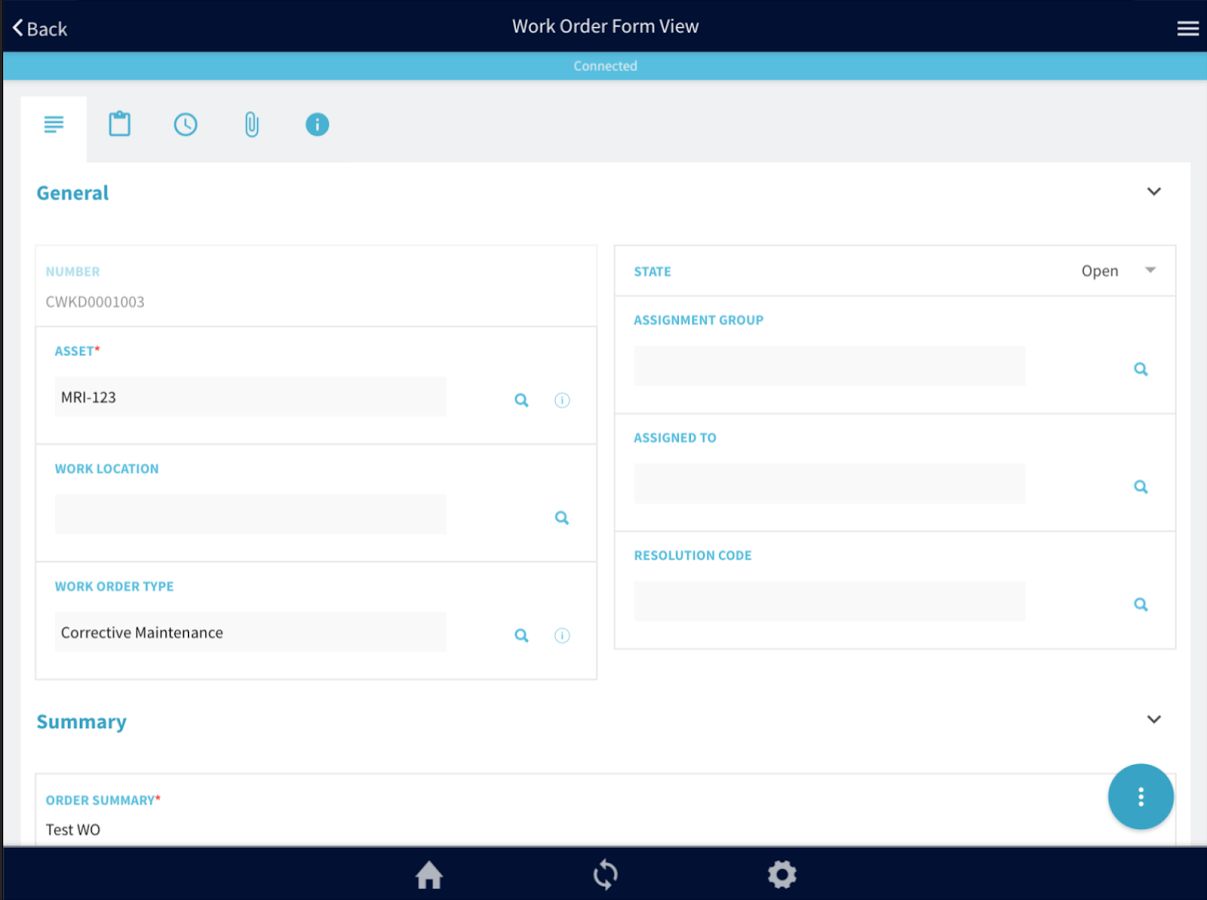Screen dimensions: 1207x900
Task: Tap the Home icon in bottom bar
Action: coord(429,875)
